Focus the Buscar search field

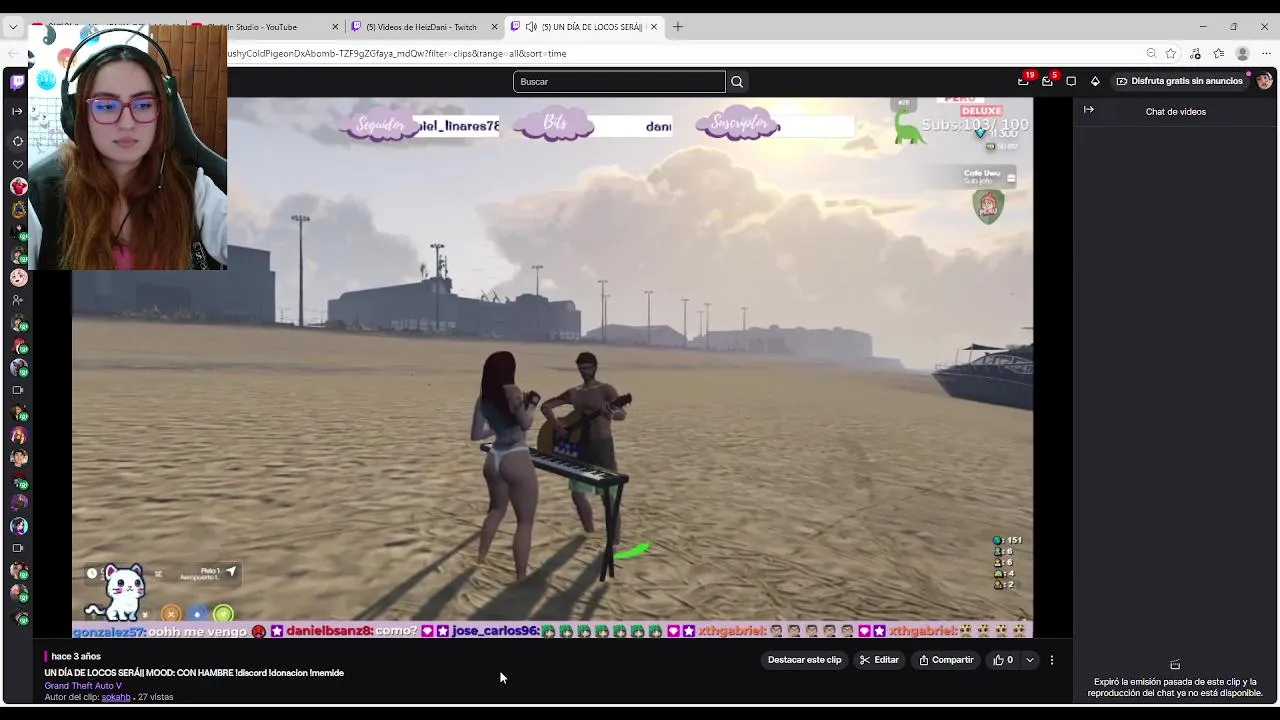[x=619, y=82]
